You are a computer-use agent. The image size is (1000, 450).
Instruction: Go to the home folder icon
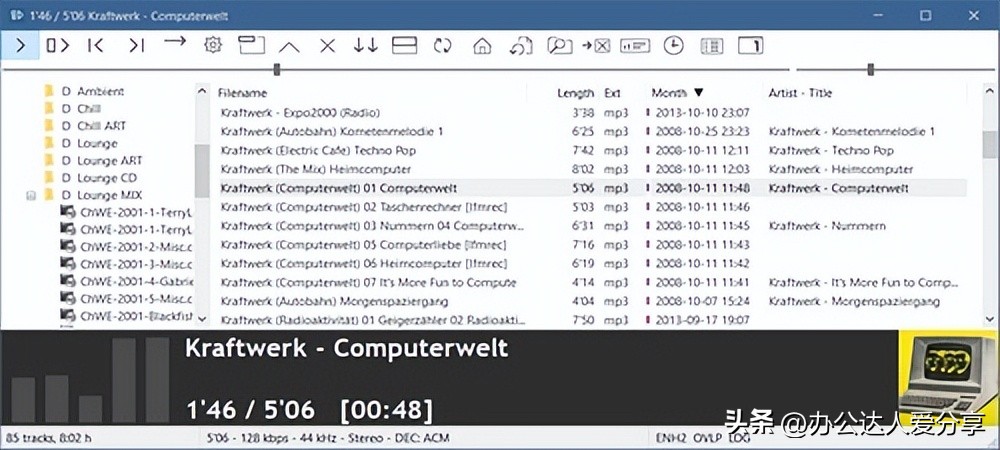tap(483, 46)
